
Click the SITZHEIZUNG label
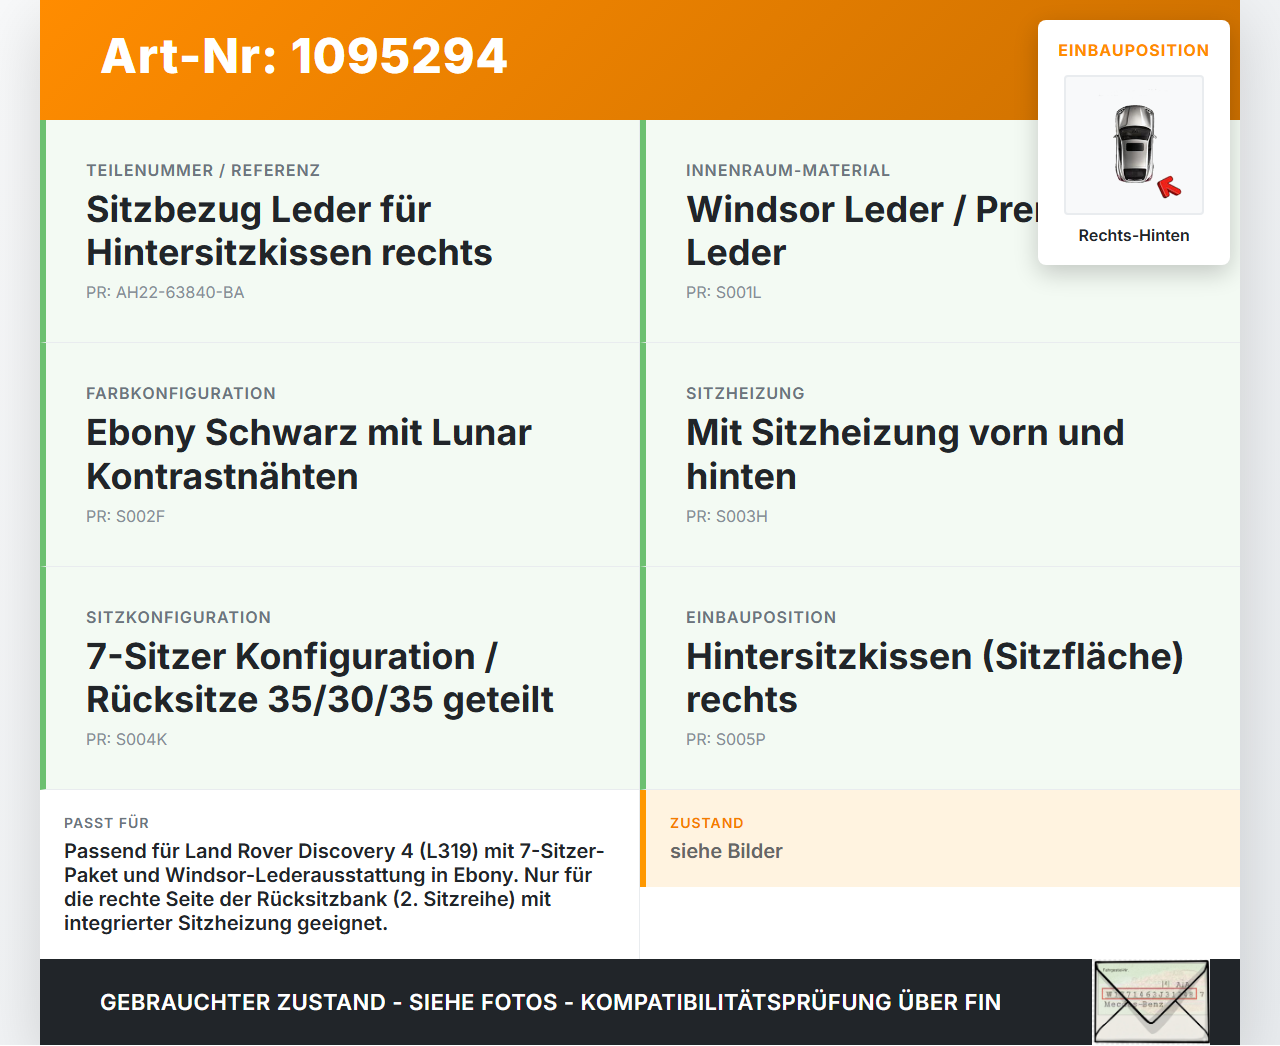point(745,393)
